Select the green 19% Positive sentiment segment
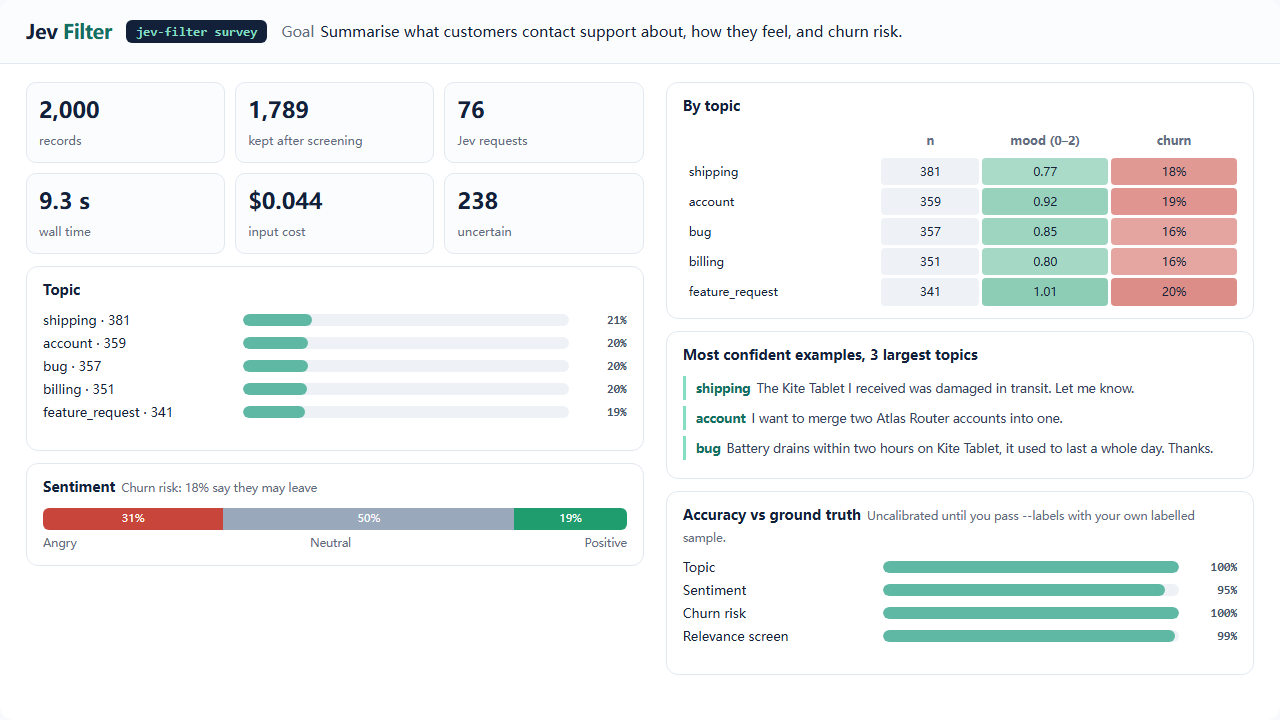 point(570,518)
